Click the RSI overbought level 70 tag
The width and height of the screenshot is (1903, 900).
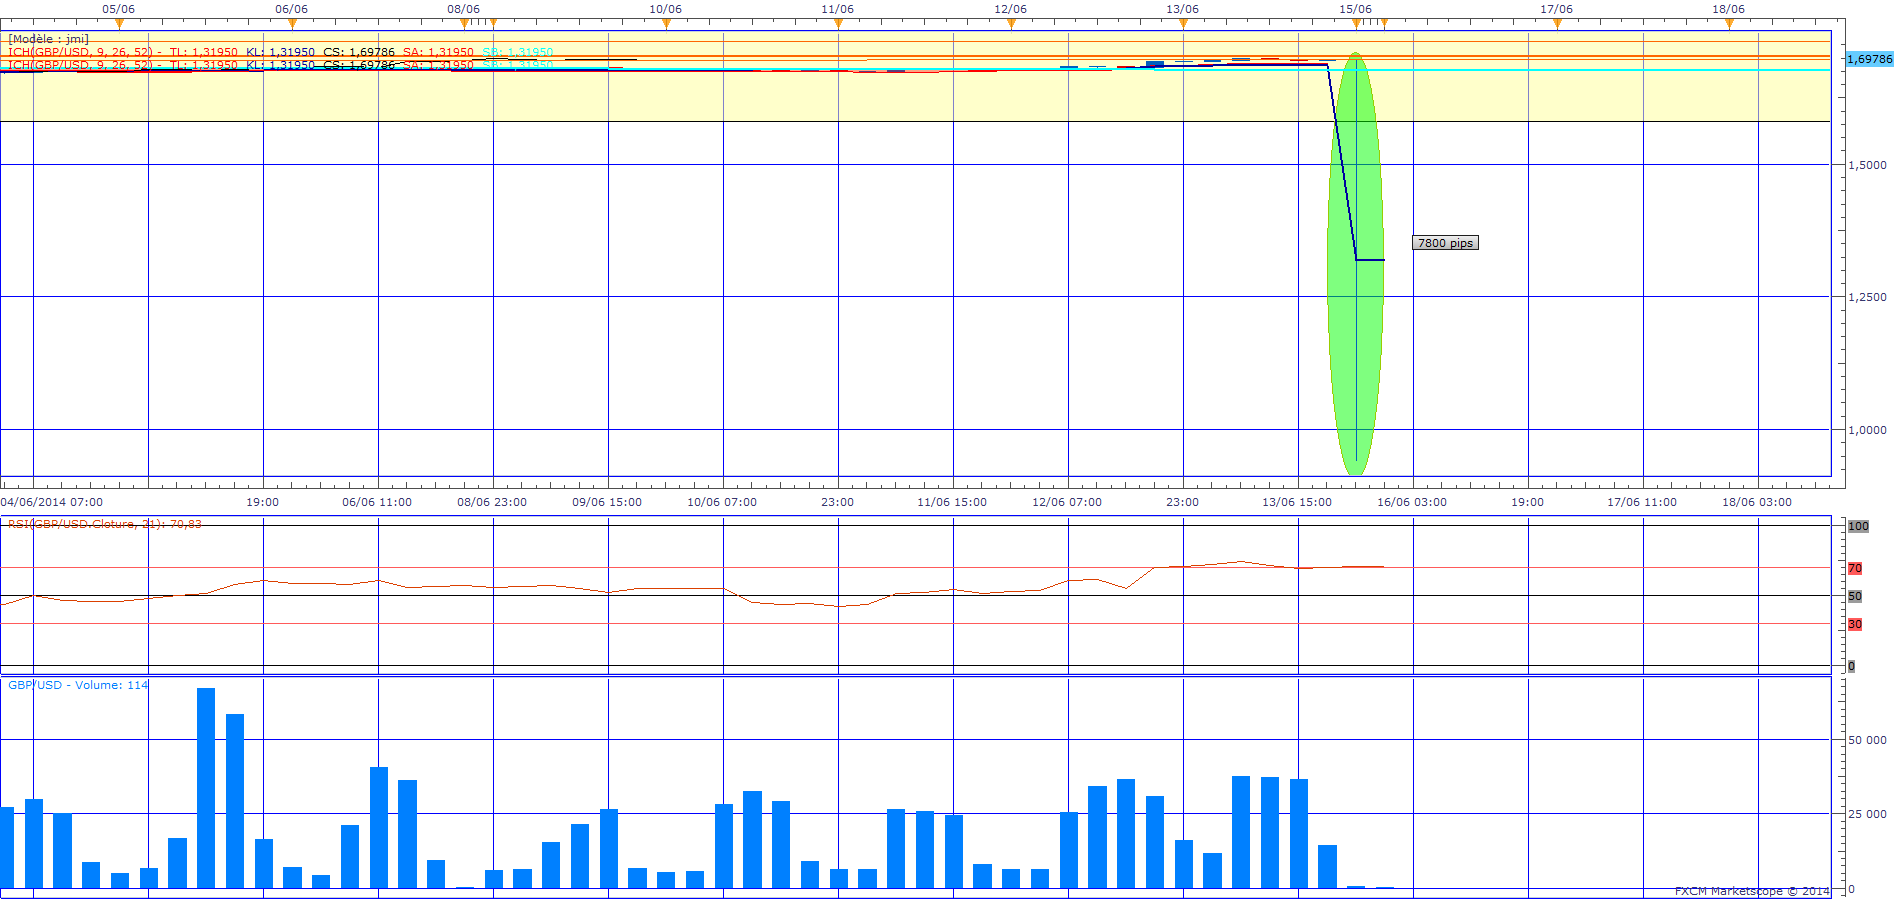click(1855, 568)
